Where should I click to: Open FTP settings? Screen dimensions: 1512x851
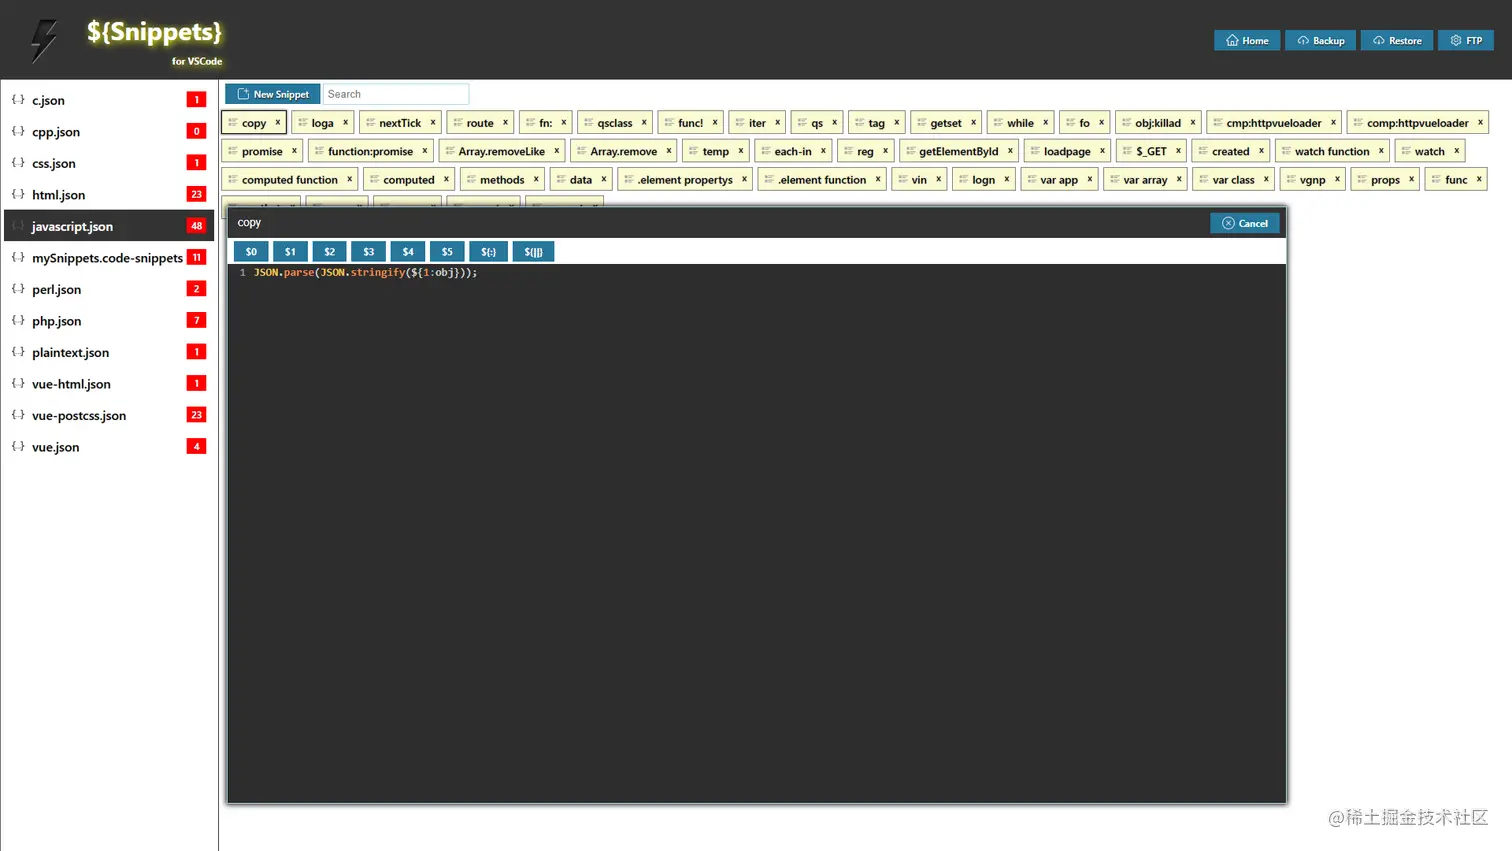(1465, 40)
